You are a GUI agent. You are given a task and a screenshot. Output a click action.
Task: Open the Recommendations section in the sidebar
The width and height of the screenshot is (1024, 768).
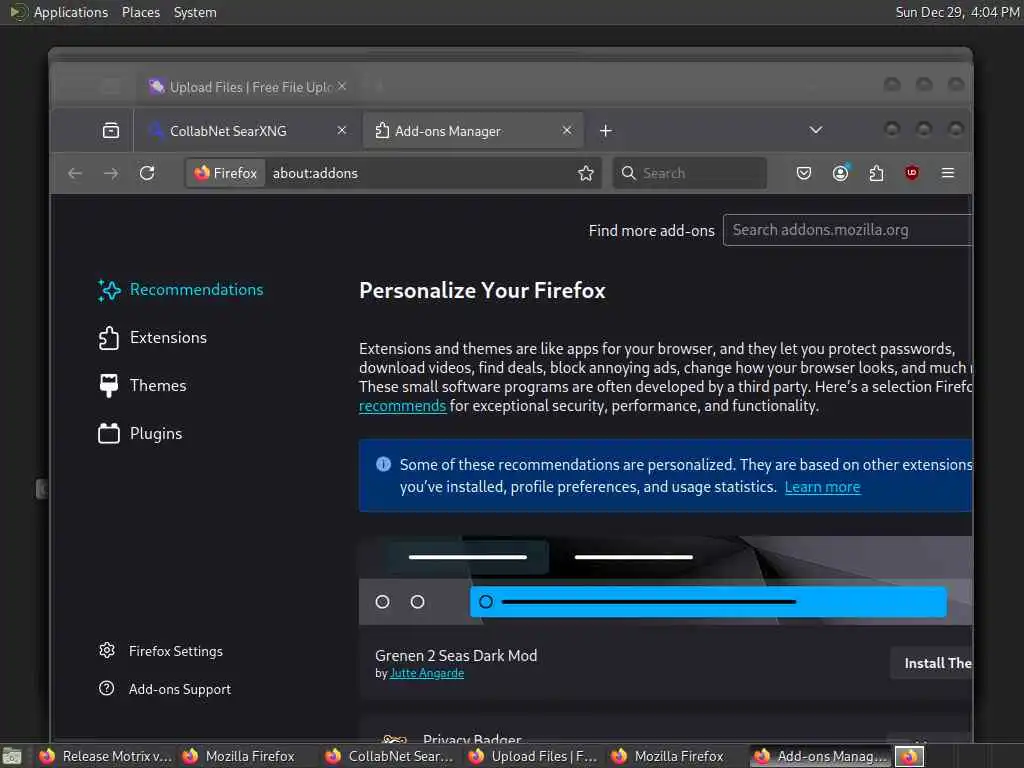coord(180,290)
